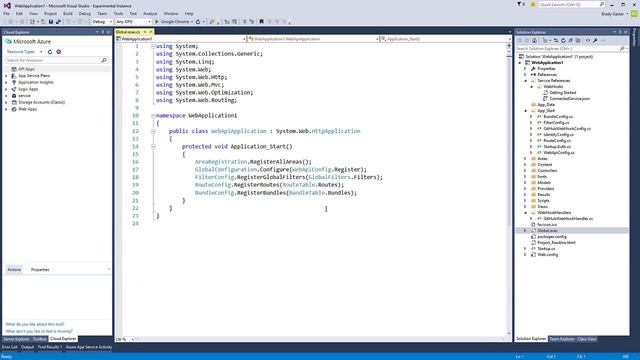640x360 pixels.
Task: Switch to the Team Explorer tab
Action: coord(562,339)
